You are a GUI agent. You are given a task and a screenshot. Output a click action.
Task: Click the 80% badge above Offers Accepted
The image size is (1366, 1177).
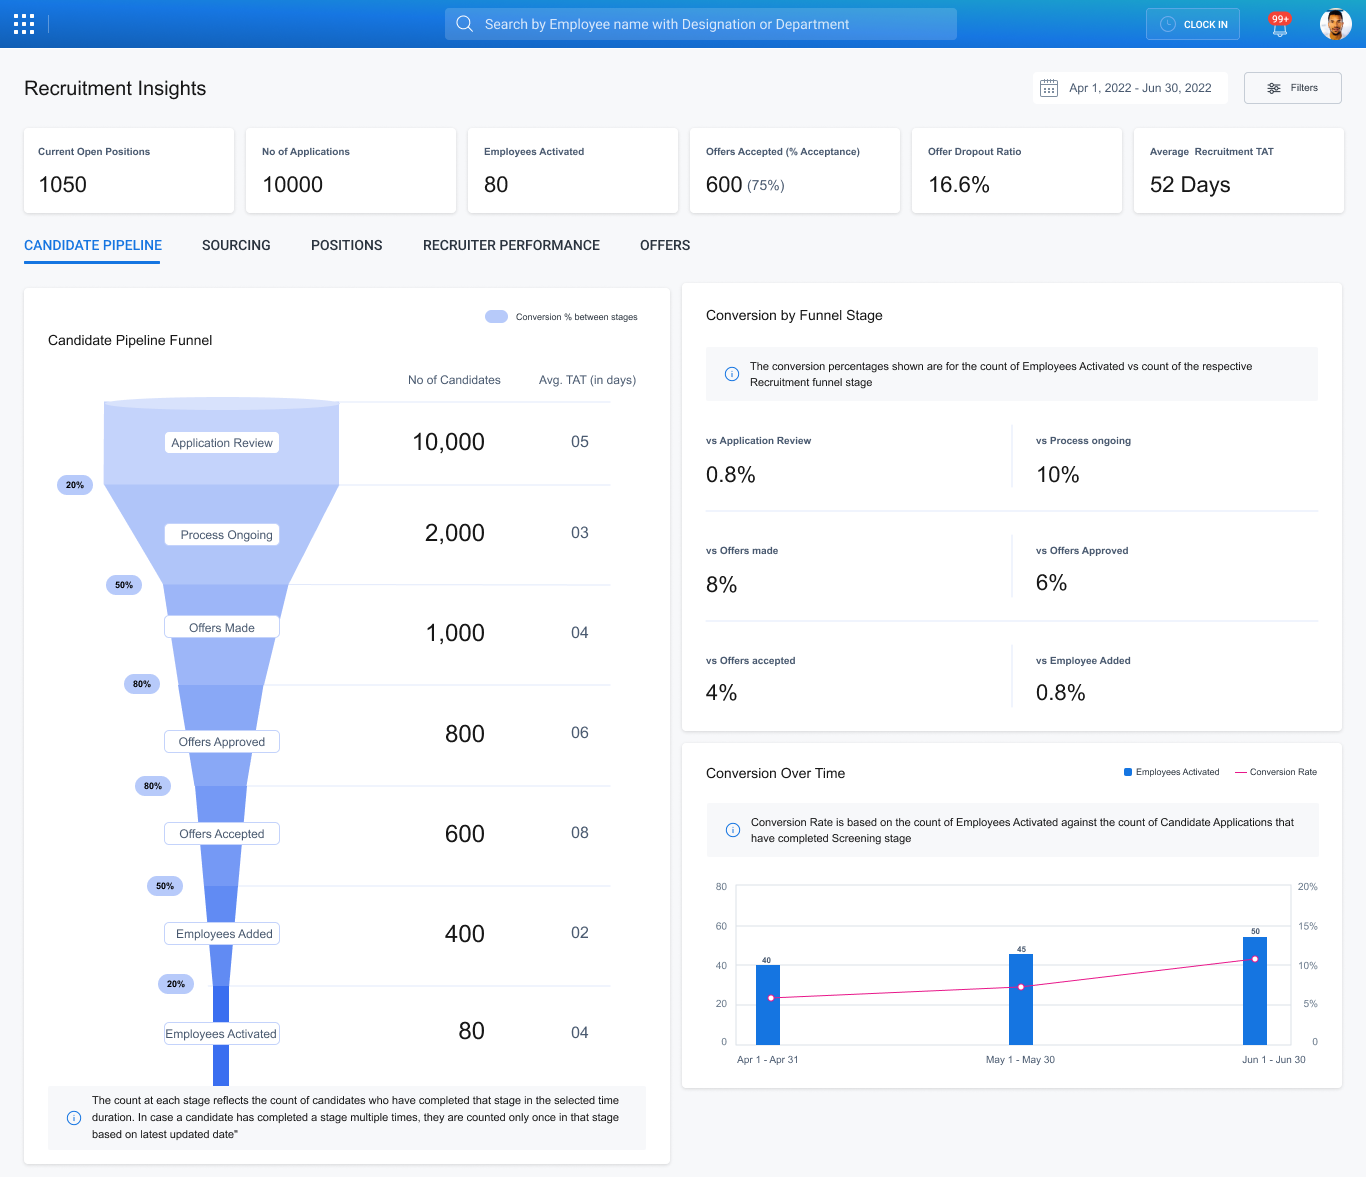point(153,786)
